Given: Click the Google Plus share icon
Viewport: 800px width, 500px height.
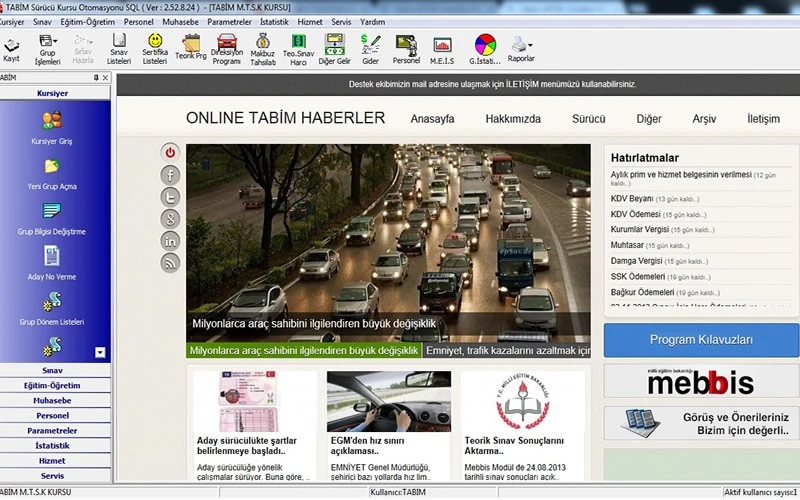Looking at the screenshot, I should pyautogui.click(x=170, y=219).
